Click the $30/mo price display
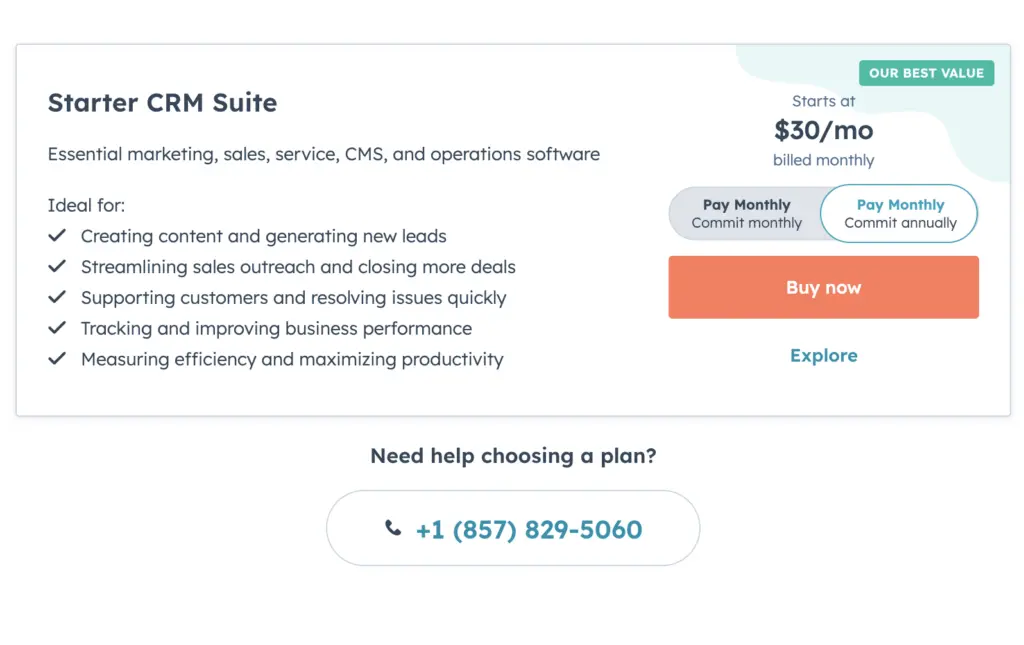Image resolution: width=1024 pixels, height=645 pixels. 823,130
